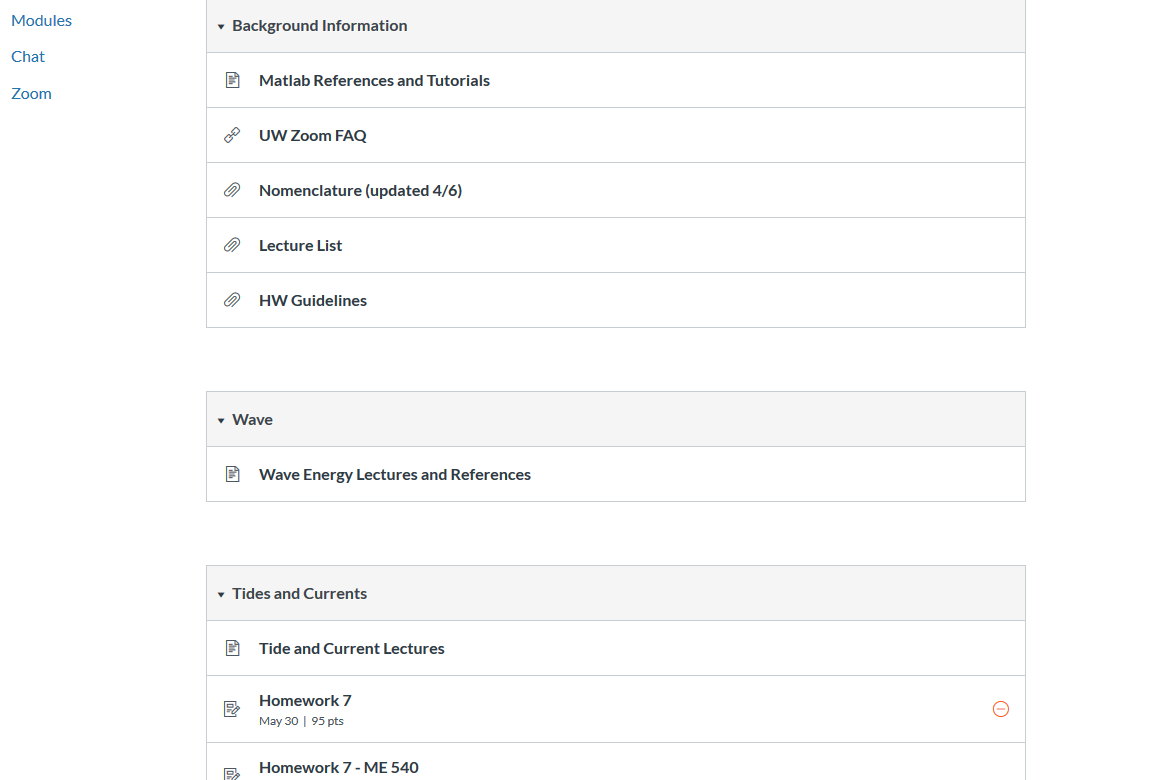
Task: Click the red unpublished status icon on Homework 7
Action: pos(1001,709)
